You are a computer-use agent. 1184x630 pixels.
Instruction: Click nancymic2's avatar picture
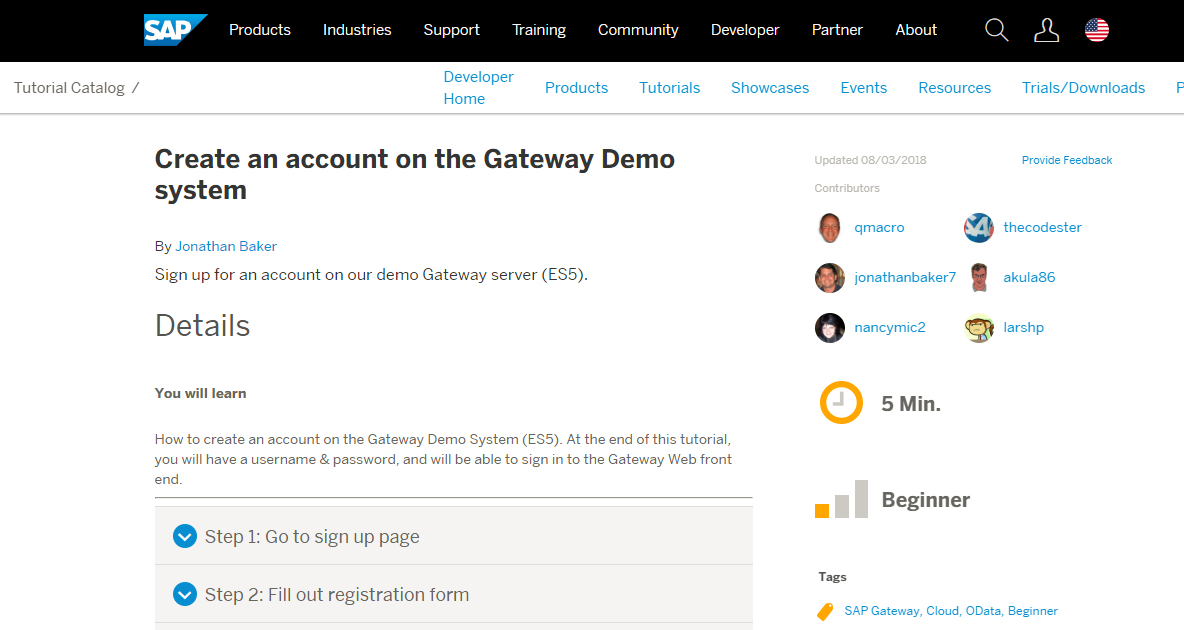click(x=829, y=327)
